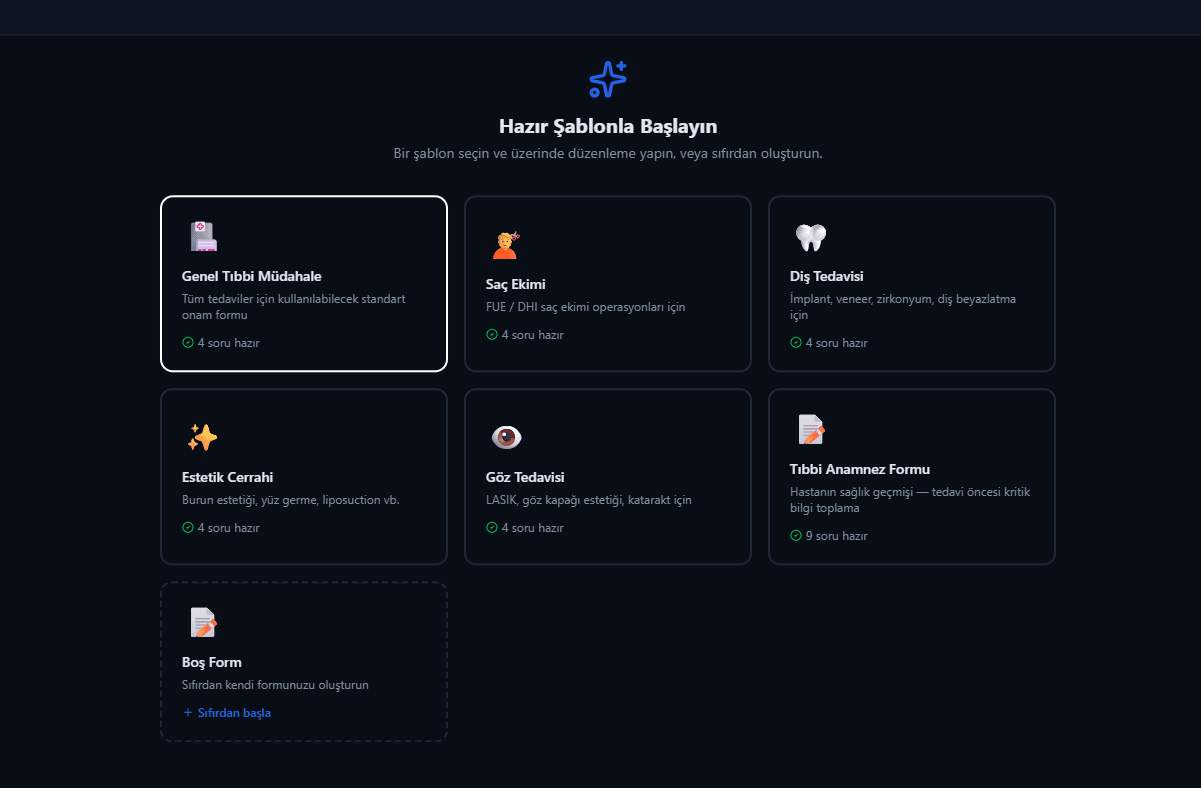
Task: Select the eye icon for Göz Tedavisi
Action: pyautogui.click(x=506, y=437)
